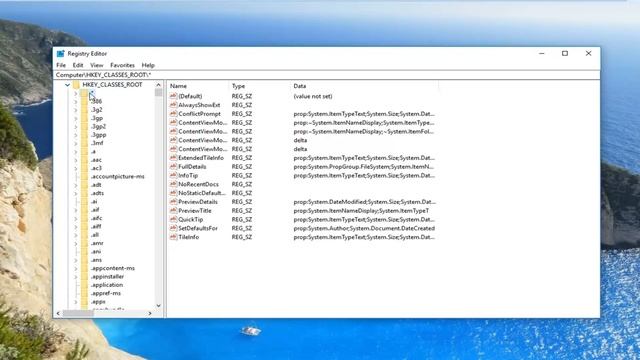The image size is (640, 360).
Task: Expand the .386 key
Action: tap(76, 102)
